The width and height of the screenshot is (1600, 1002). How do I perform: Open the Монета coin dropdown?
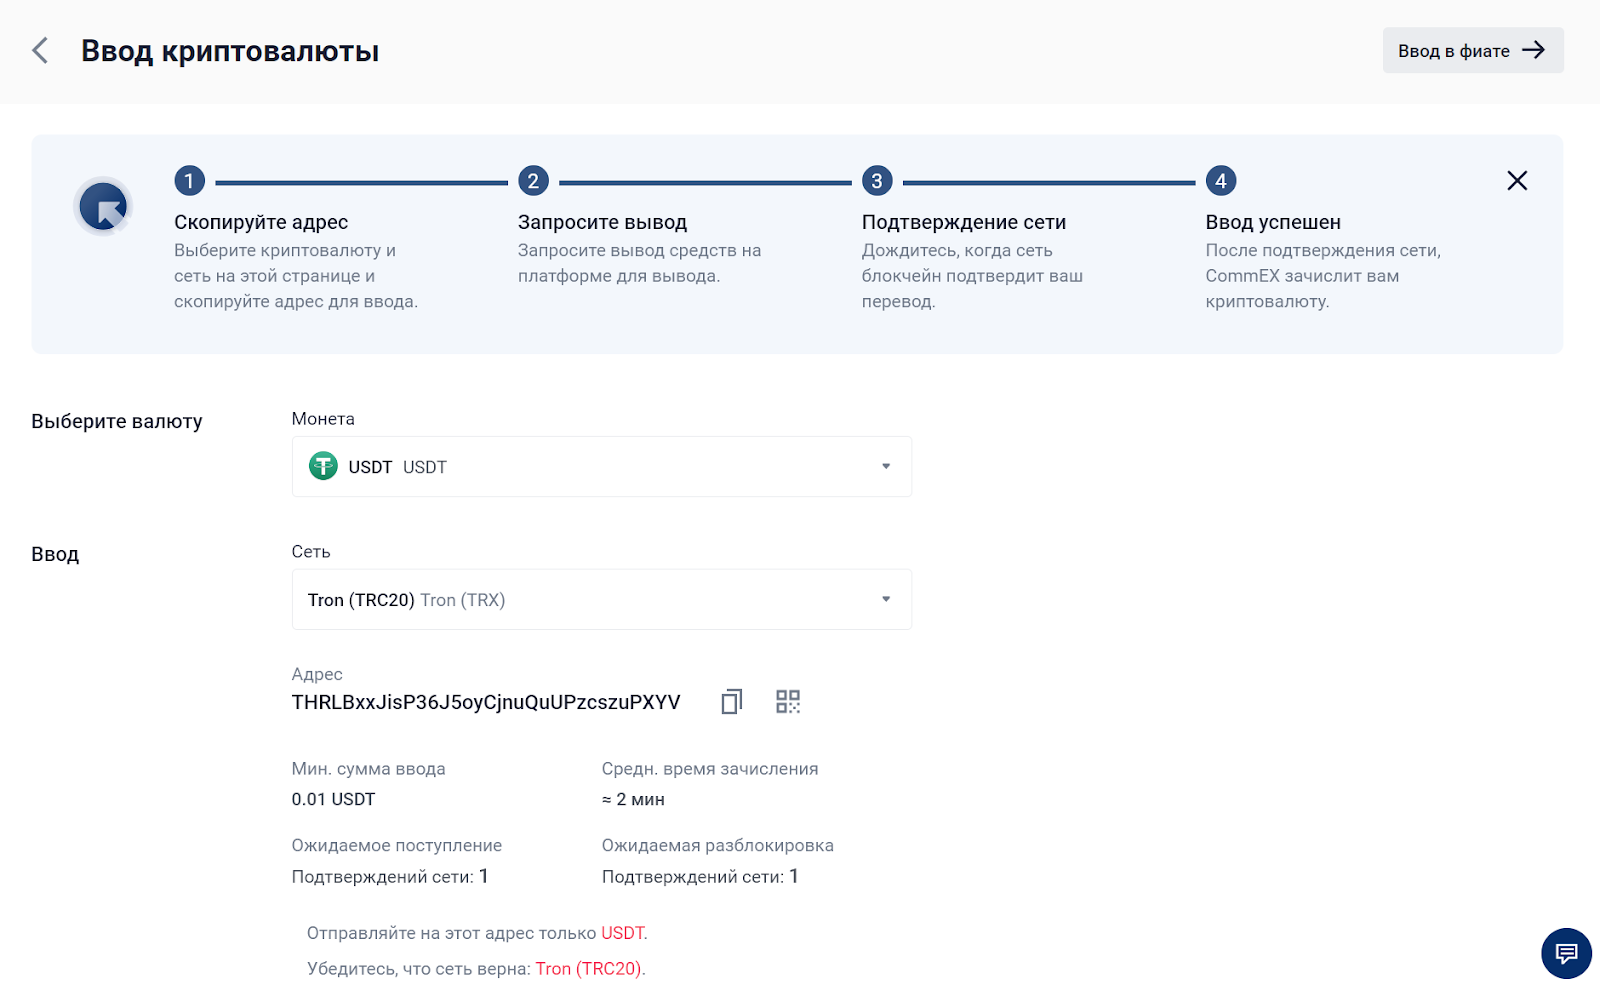click(x=600, y=467)
